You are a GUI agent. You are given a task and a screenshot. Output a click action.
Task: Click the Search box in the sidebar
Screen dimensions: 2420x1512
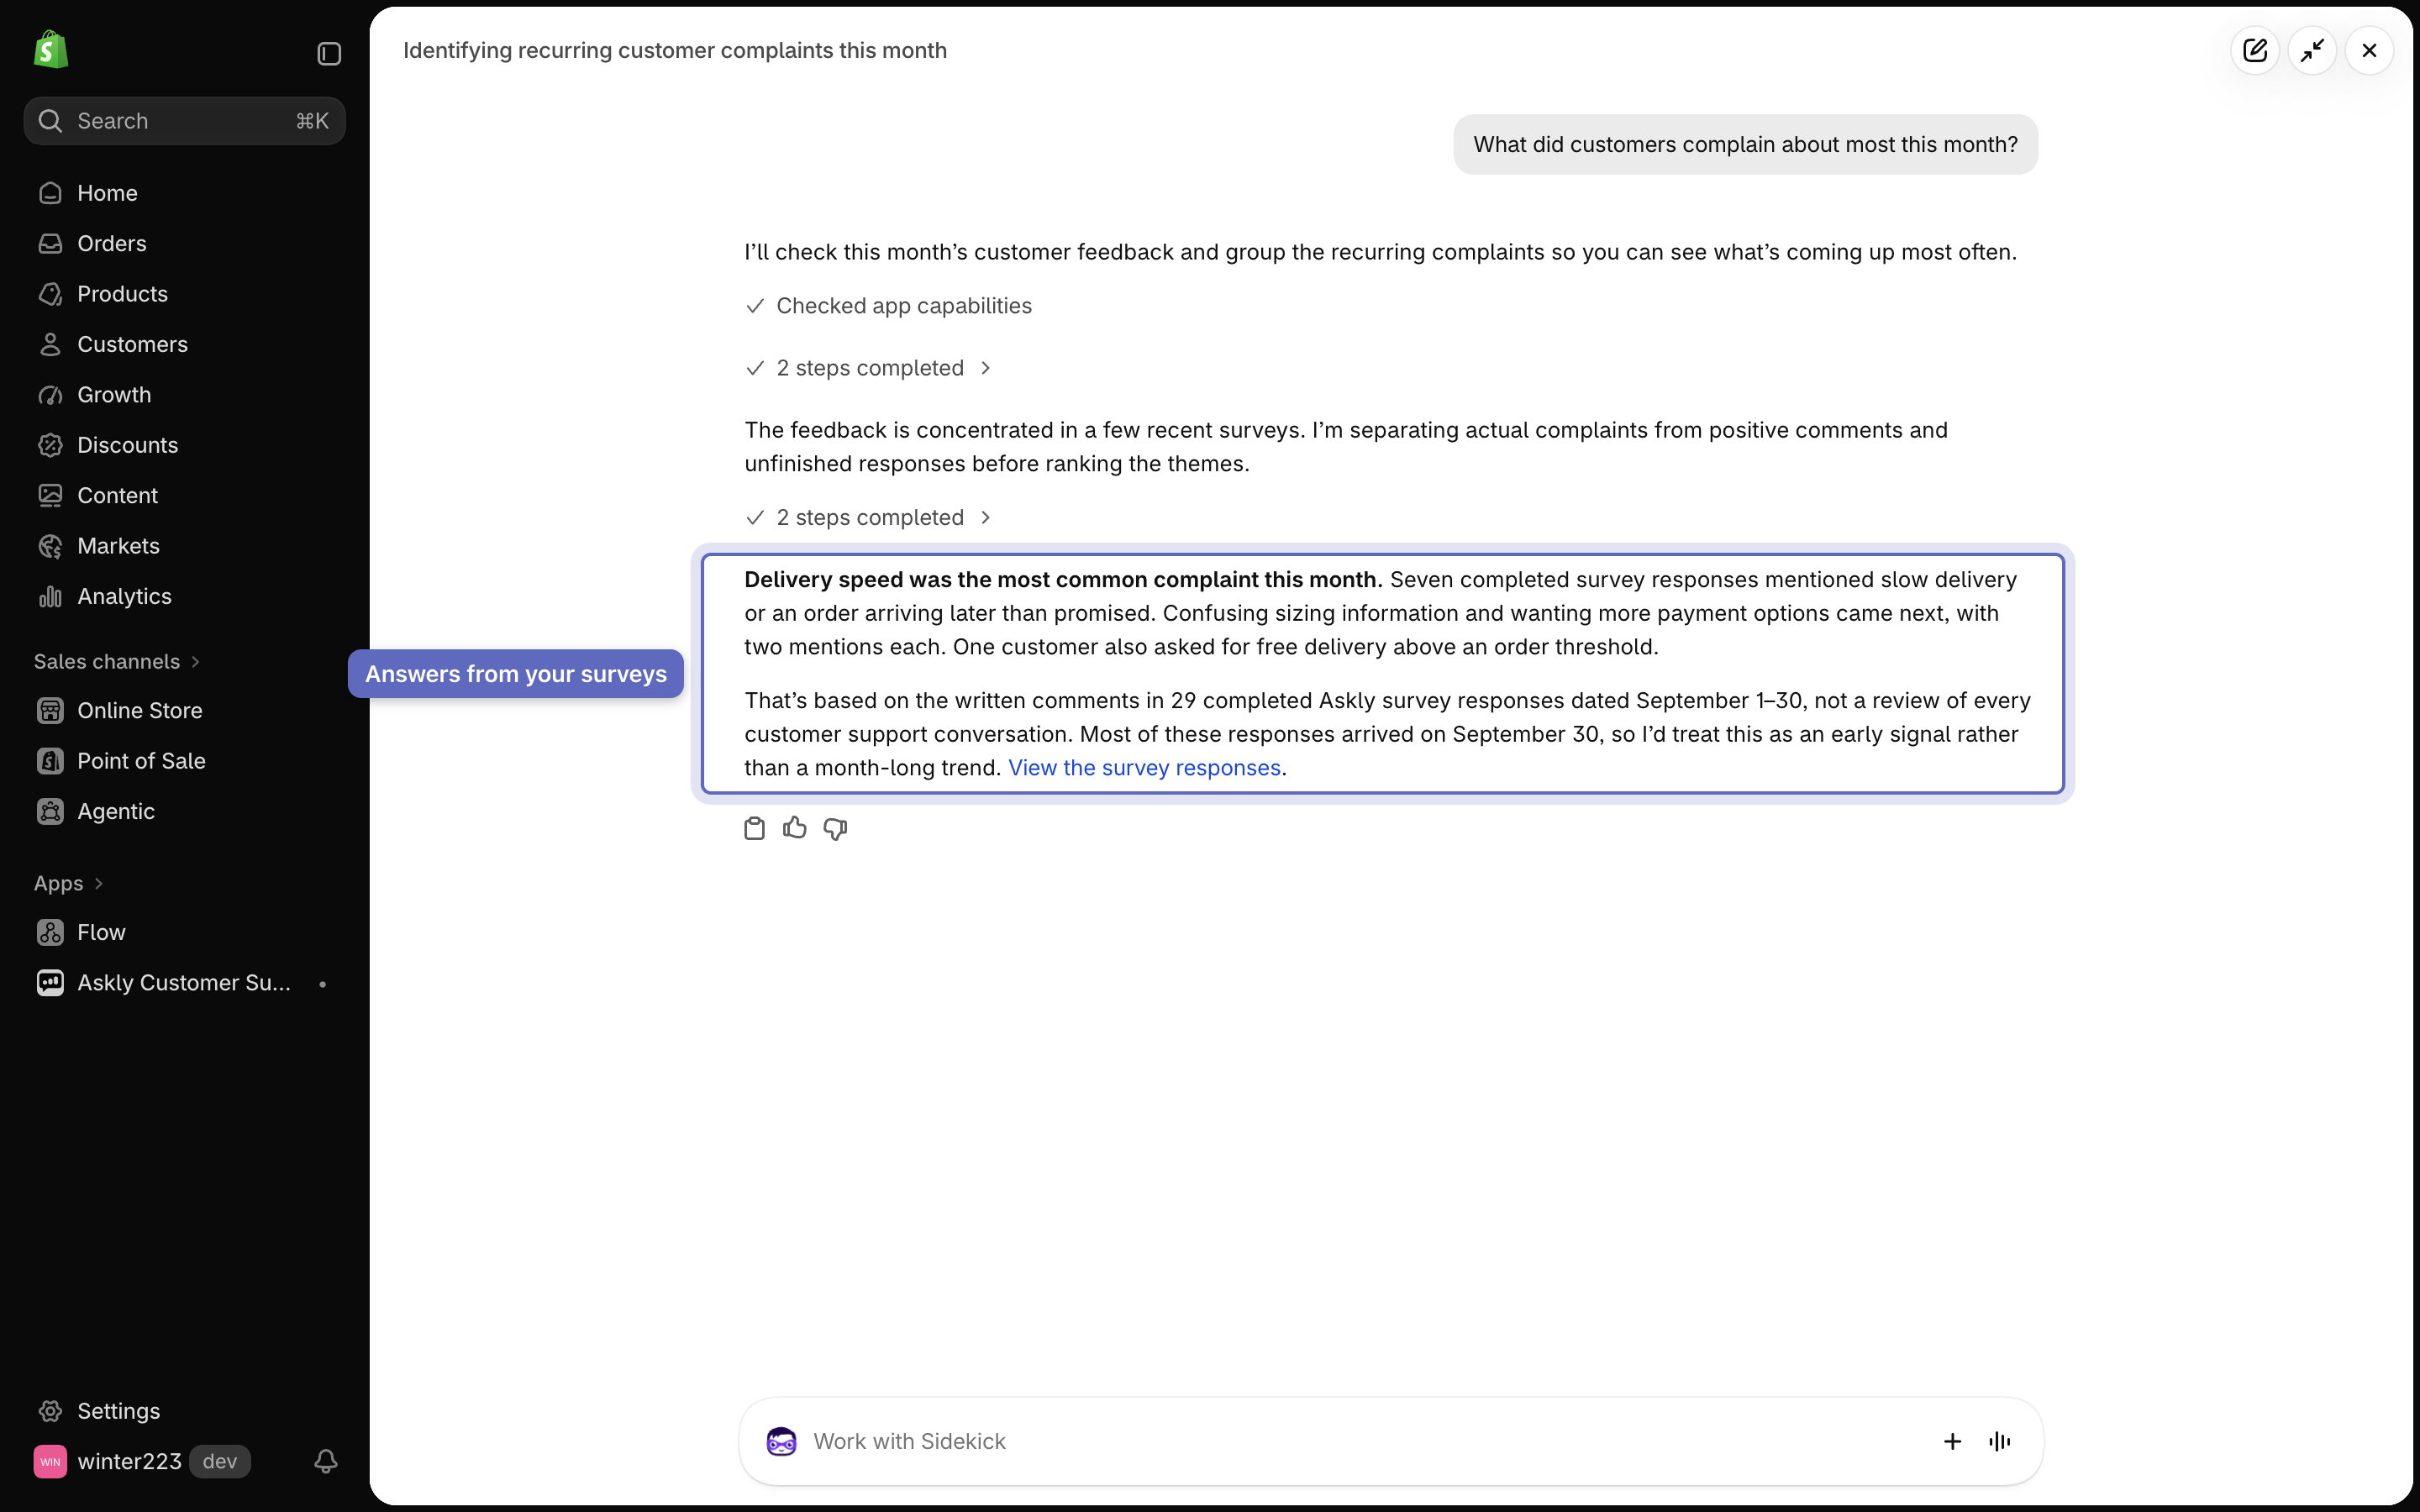184,121
